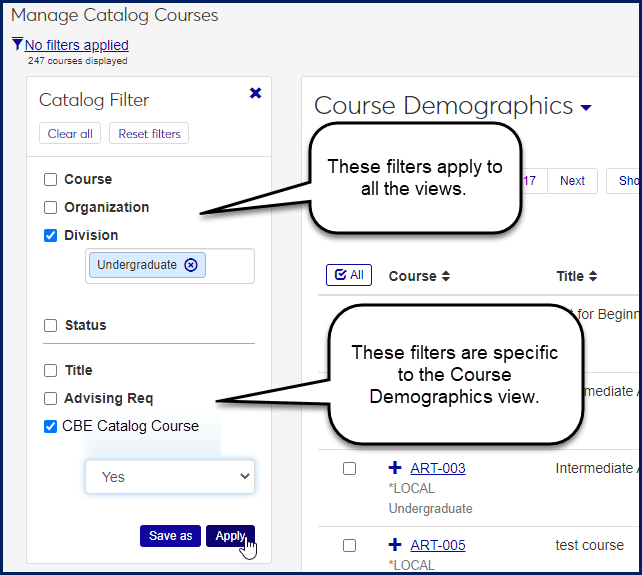Select the ART-003 row checkbox

tap(349, 468)
